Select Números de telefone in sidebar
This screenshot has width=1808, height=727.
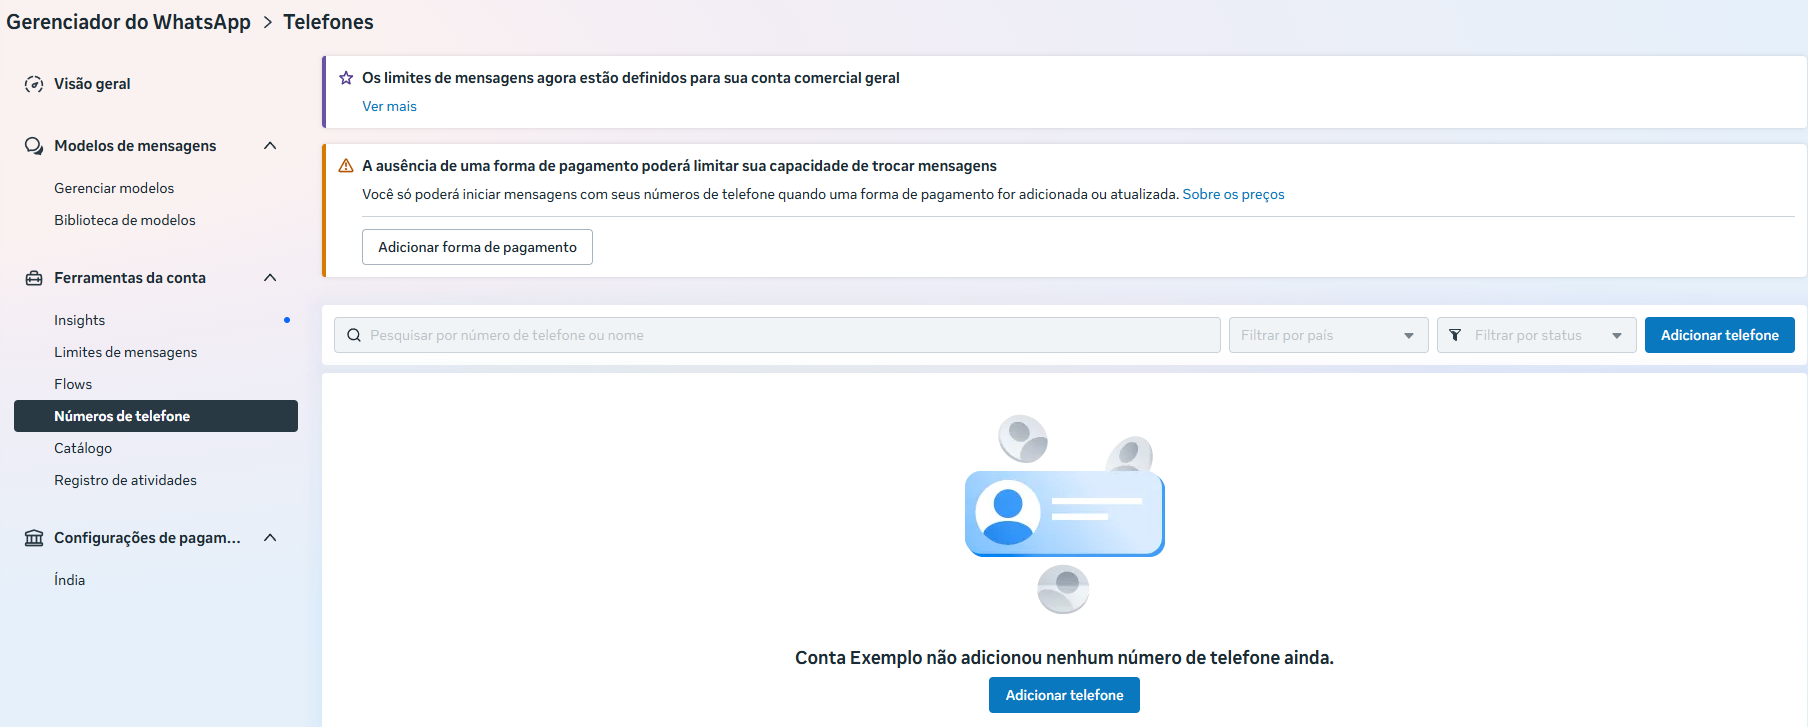point(156,416)
